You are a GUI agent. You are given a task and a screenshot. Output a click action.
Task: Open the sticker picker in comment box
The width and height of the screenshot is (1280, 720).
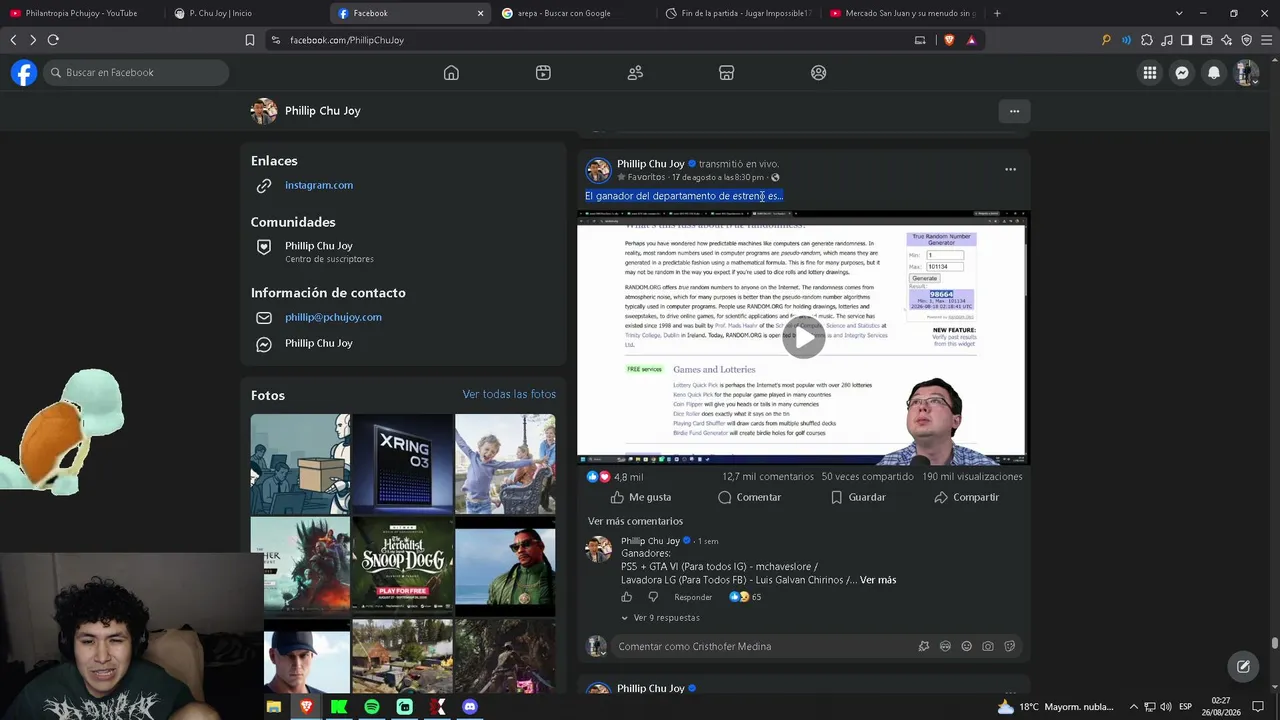pos(1009,647)
